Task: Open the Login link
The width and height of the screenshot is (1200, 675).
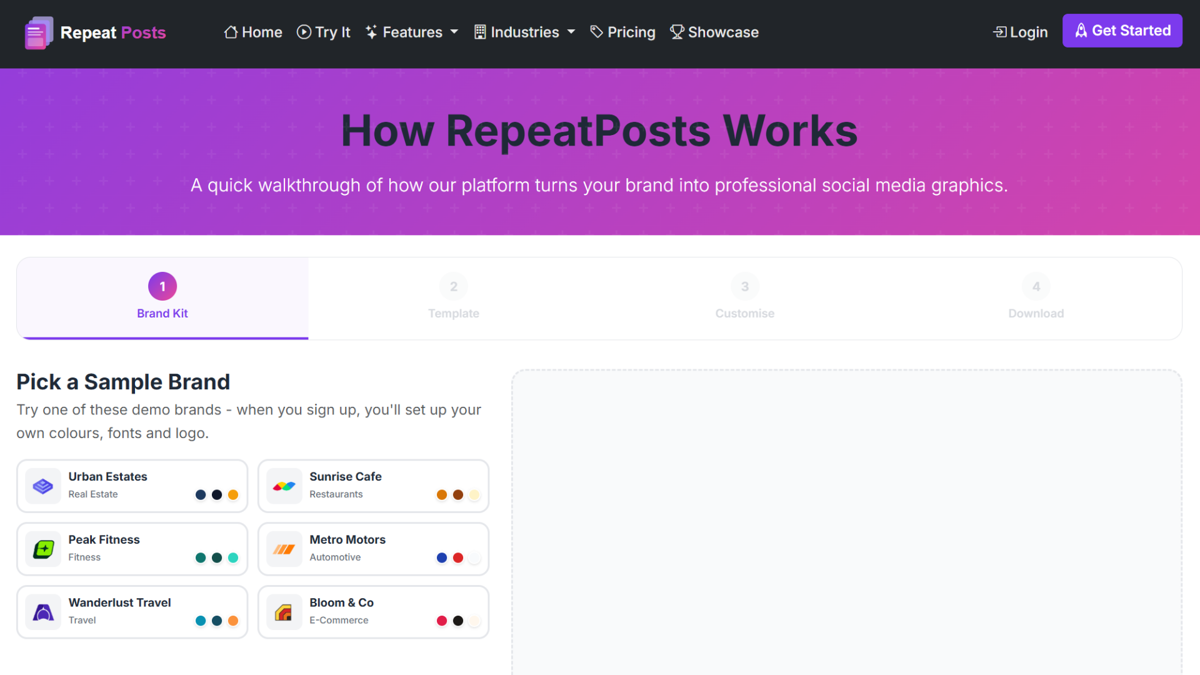Action: [1020, 31]
